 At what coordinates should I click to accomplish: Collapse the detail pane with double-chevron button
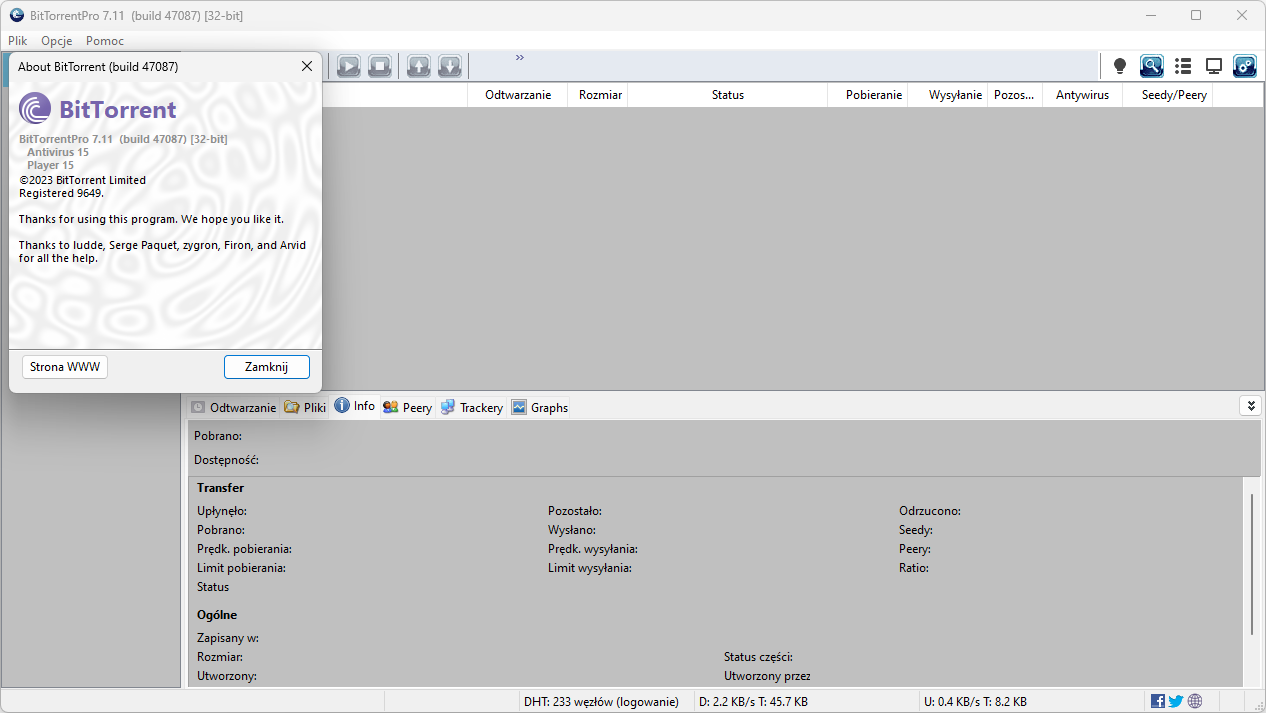coord(1250,406)
